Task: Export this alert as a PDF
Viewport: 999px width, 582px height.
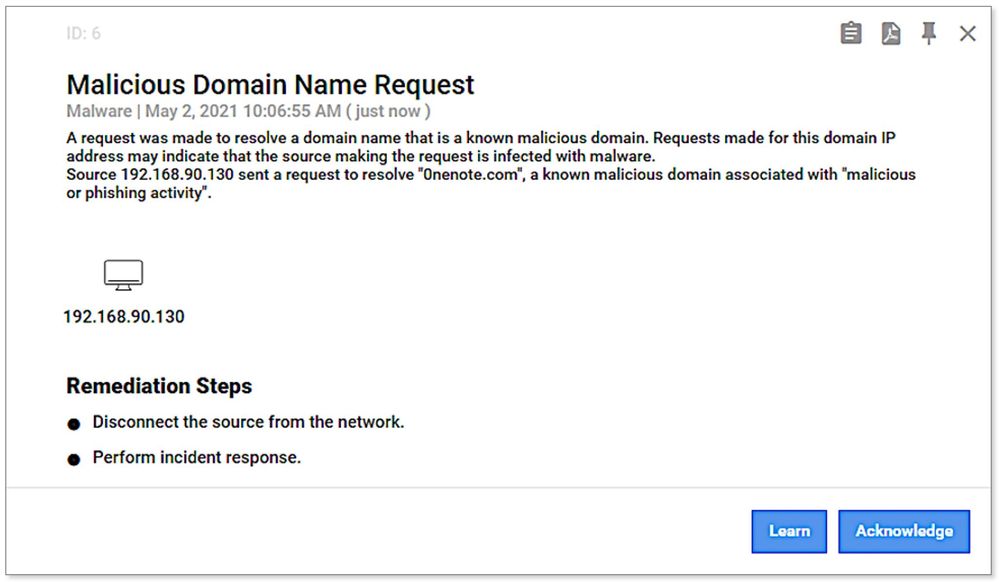Action: point(889,33)
